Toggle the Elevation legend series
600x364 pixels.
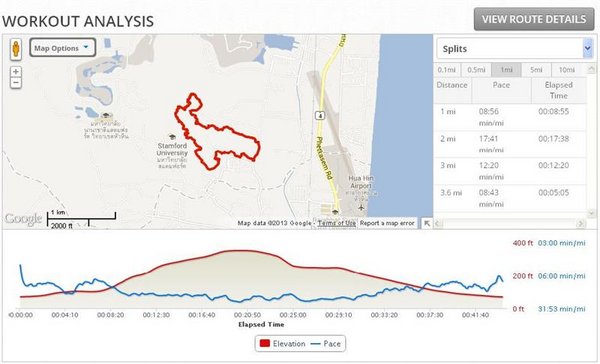point(282,344)
